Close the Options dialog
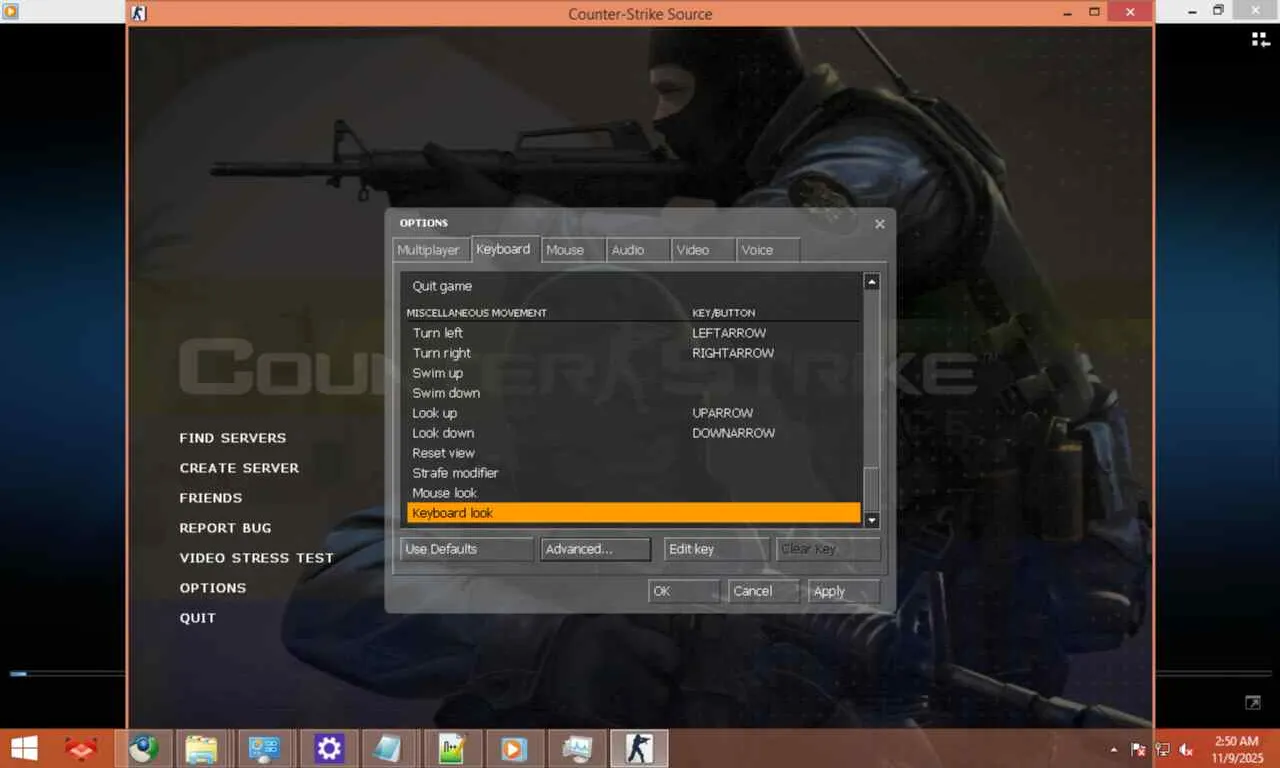Image resolution: width=1280 pixels, height=768 pixels. click(x=880, y=224)
